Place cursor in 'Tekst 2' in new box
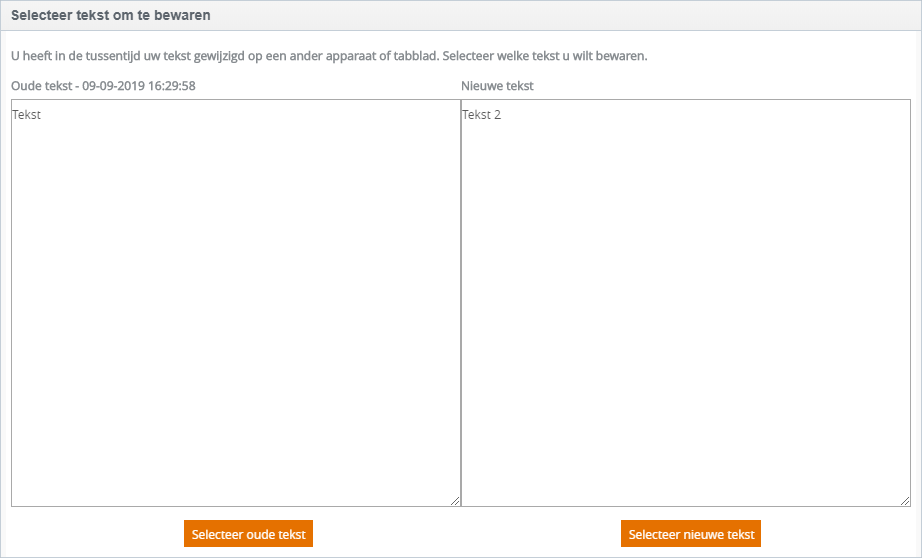Viewport: 922px width, 558px height. (482, 115)
